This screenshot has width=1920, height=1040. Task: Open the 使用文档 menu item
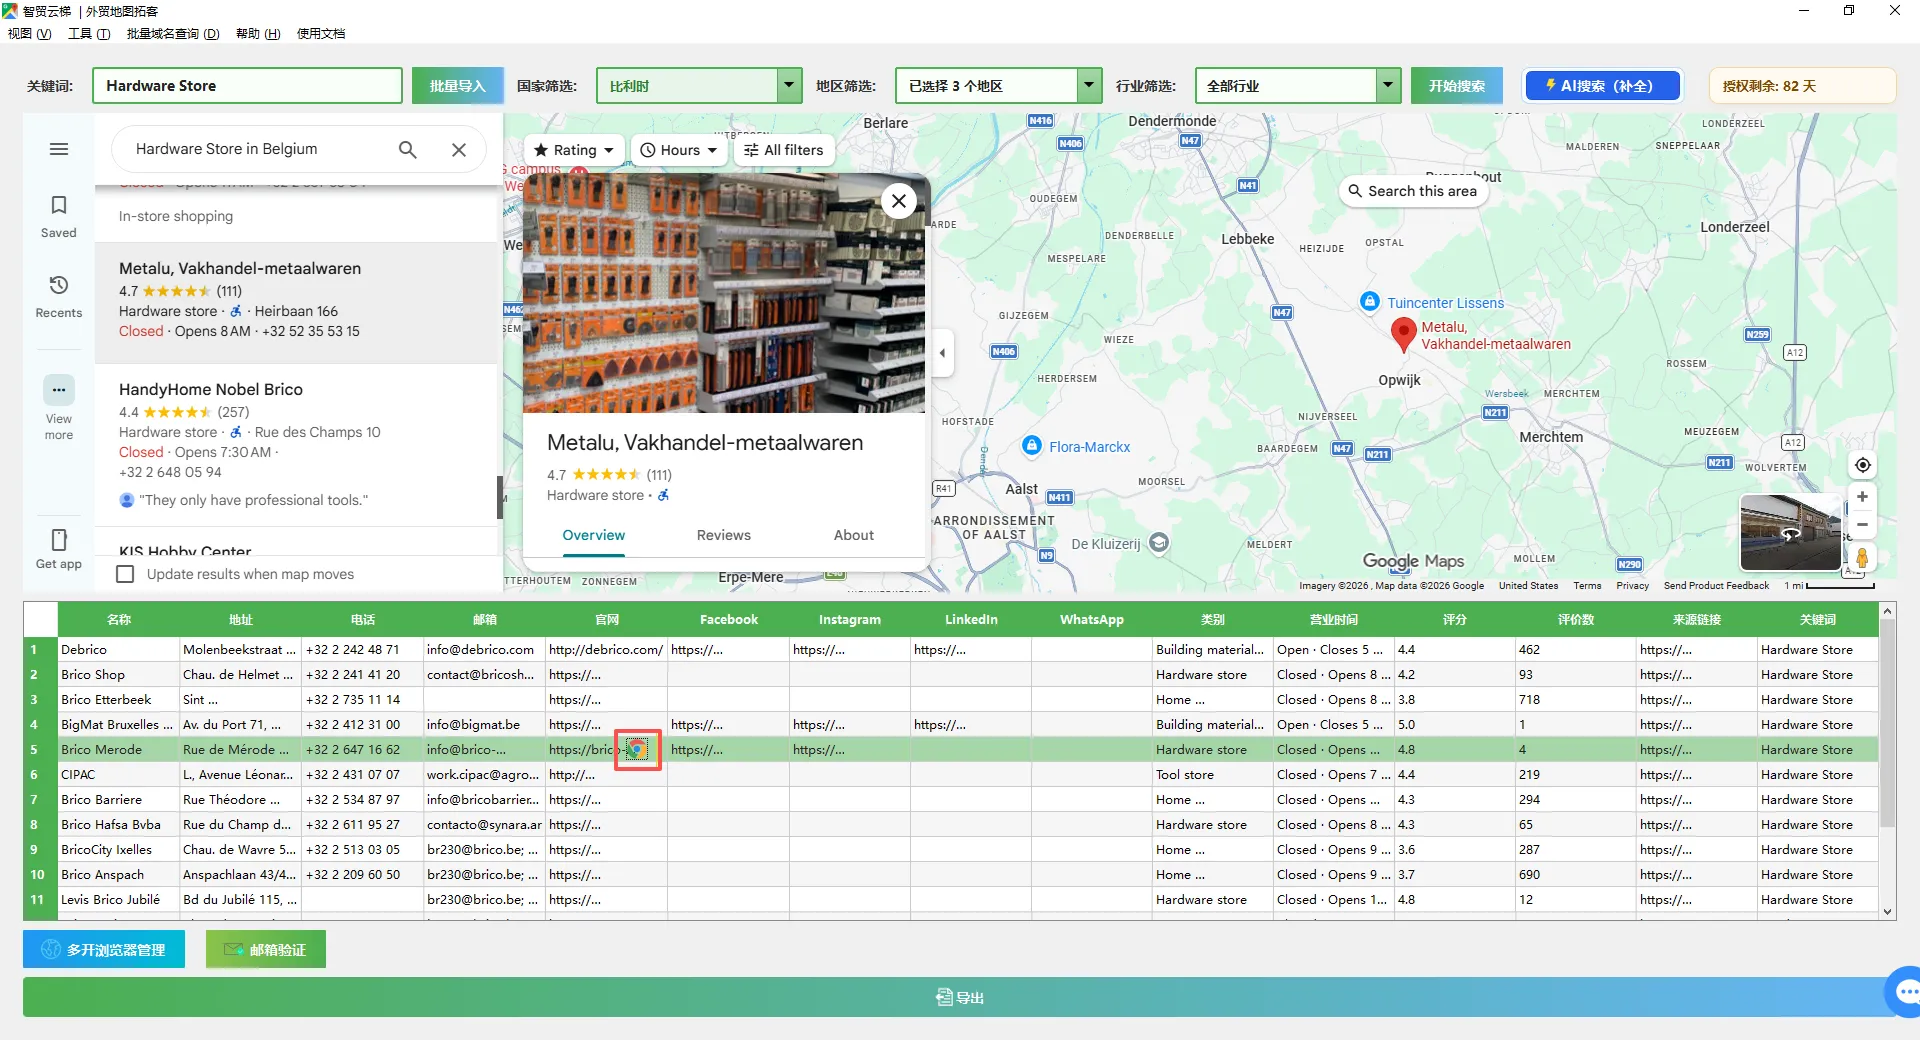click(321, 33)
